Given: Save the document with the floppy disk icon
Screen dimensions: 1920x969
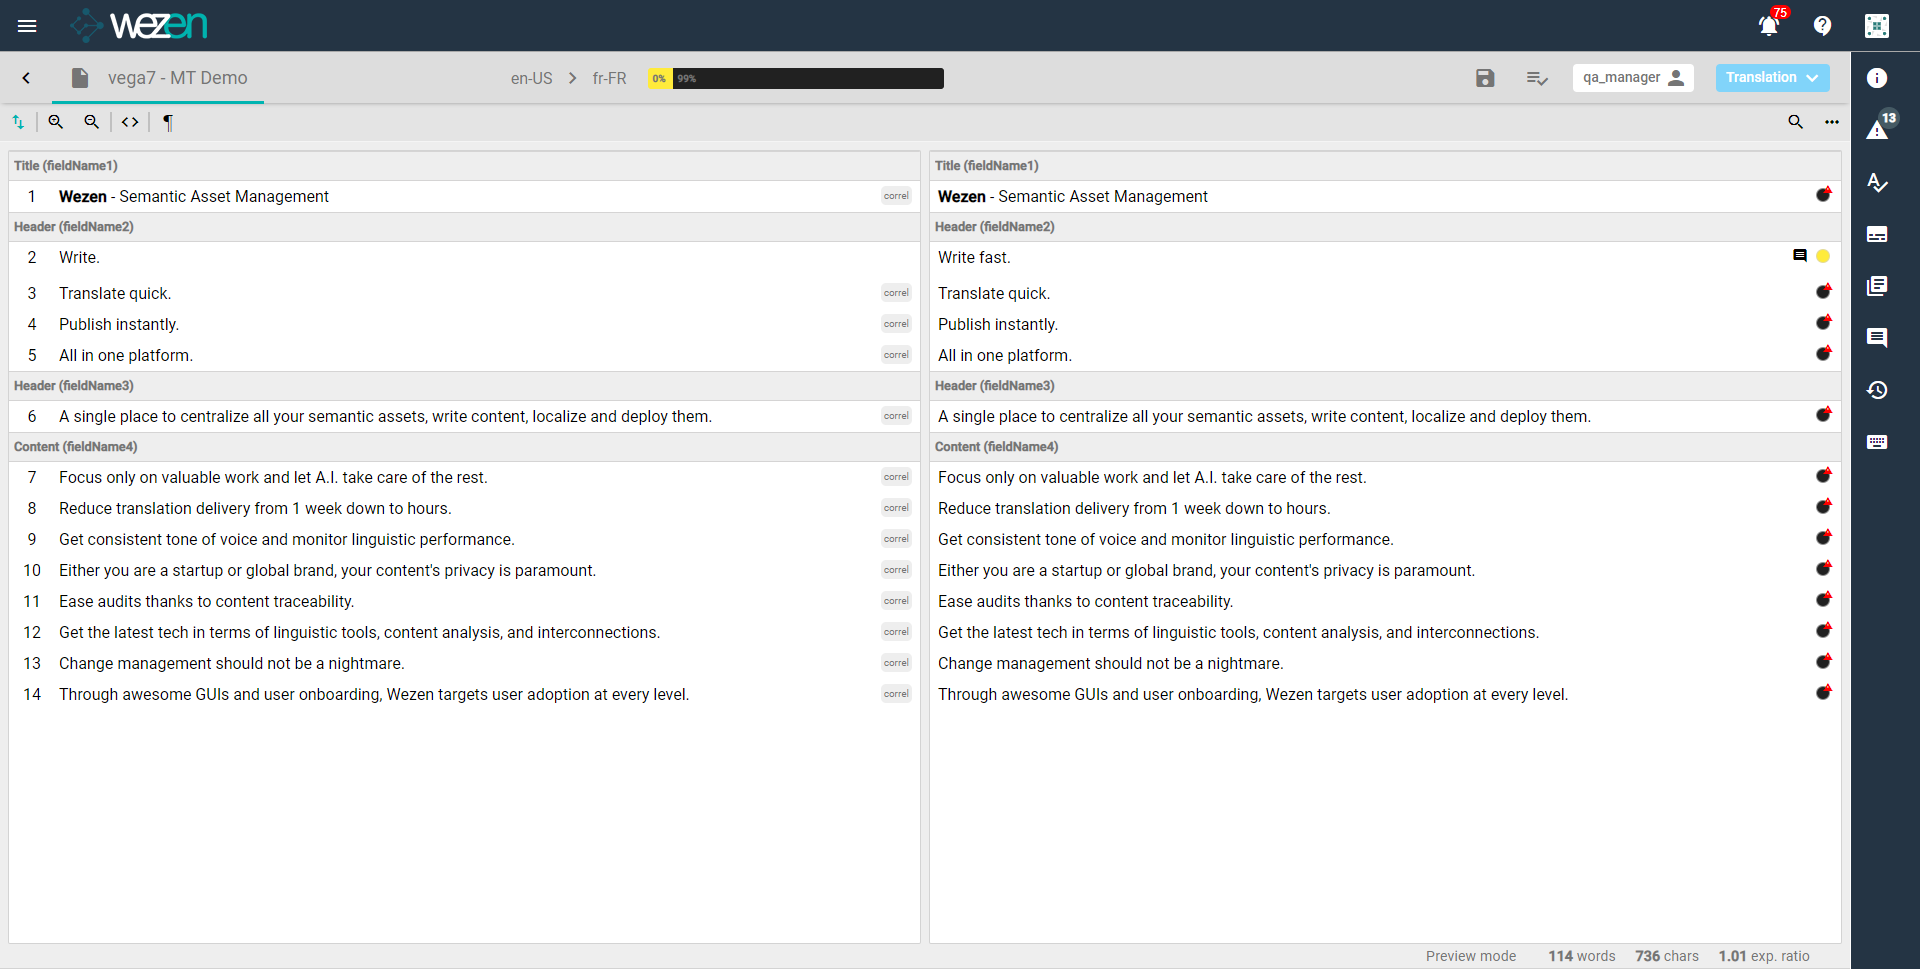Looking at the screenshot, I should pos(1485,78).
